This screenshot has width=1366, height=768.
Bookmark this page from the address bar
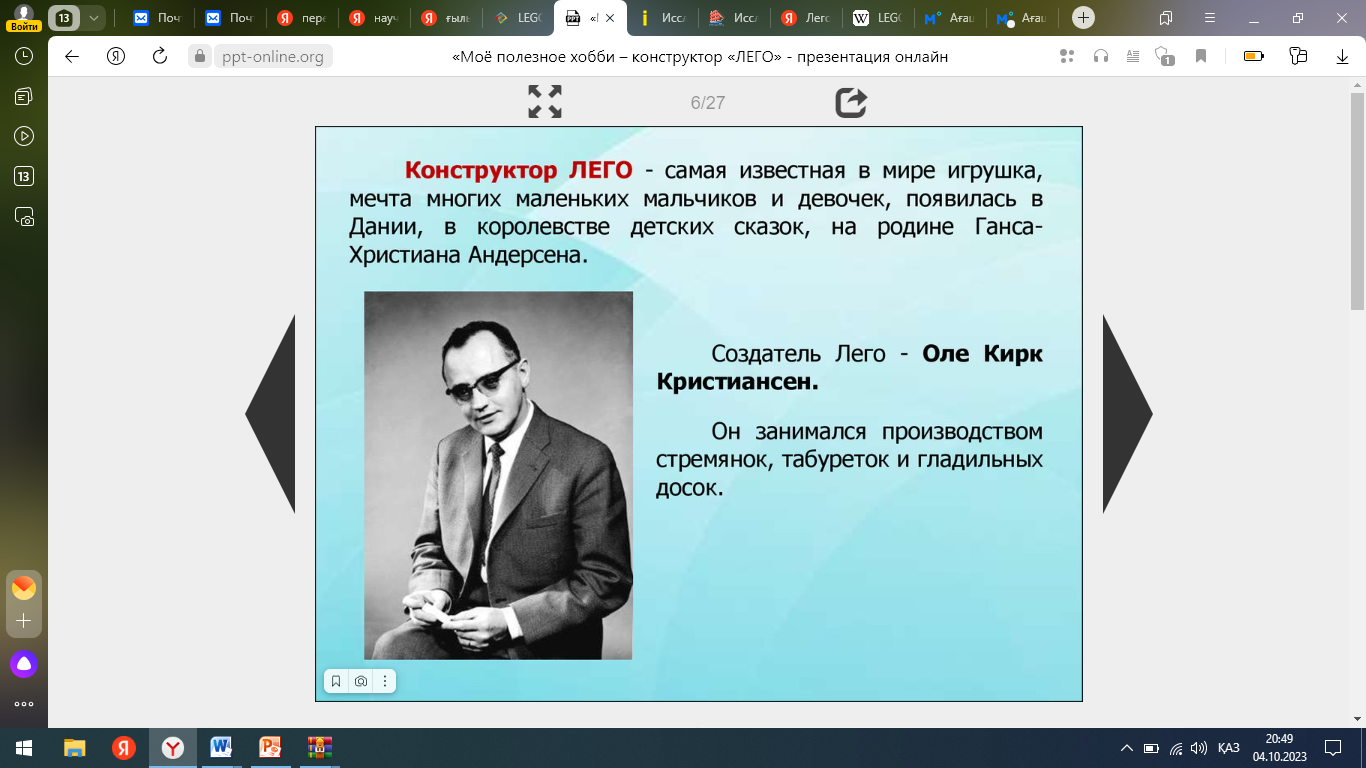click(x=1201, y=57)
